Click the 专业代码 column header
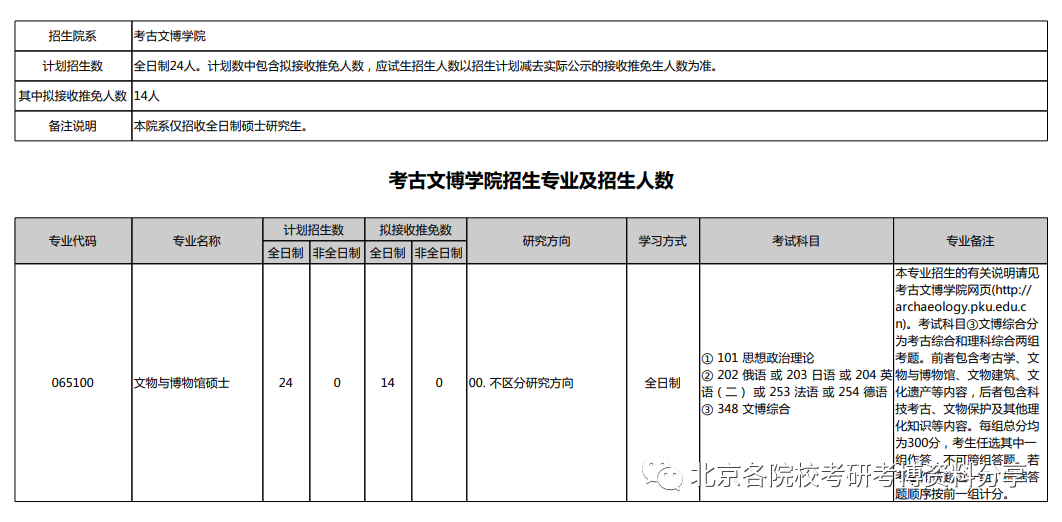Viewport: 1062px width, 522px height. pos(72,241)
